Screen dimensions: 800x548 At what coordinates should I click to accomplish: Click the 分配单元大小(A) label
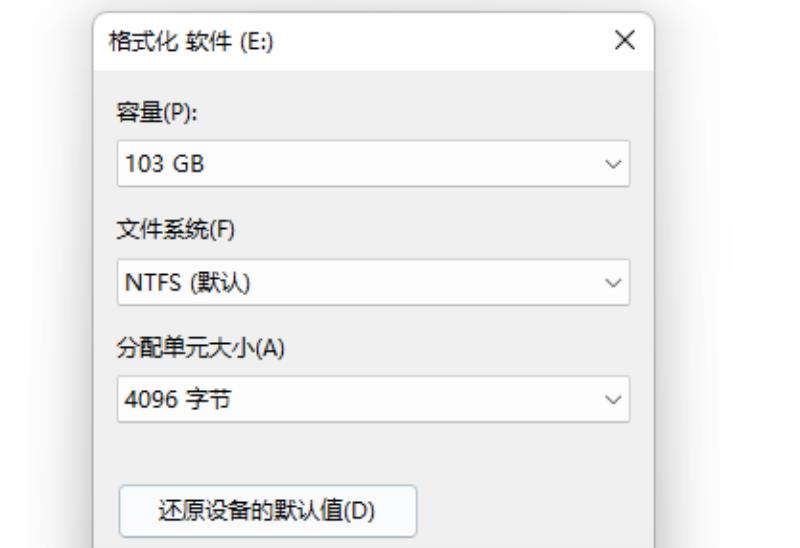201,348
